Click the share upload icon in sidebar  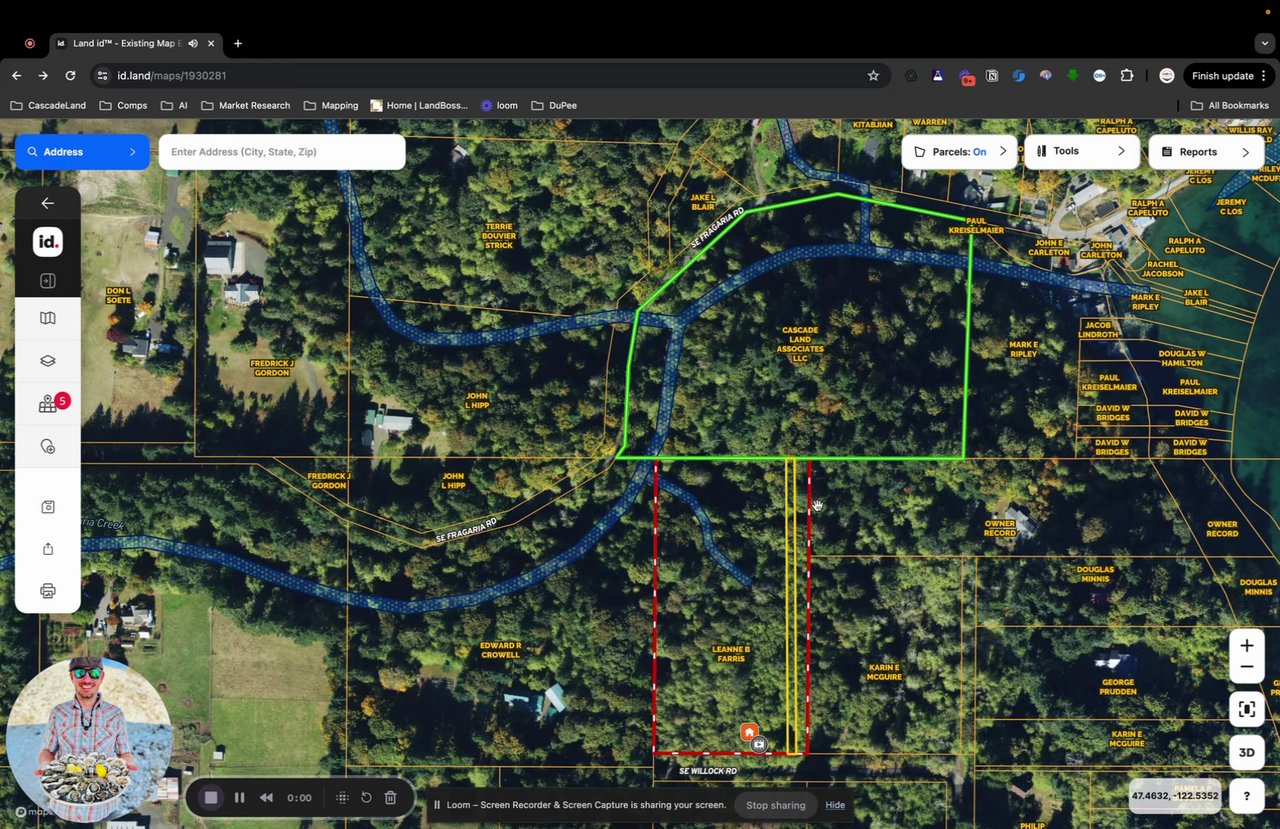(x=47, y=549)
